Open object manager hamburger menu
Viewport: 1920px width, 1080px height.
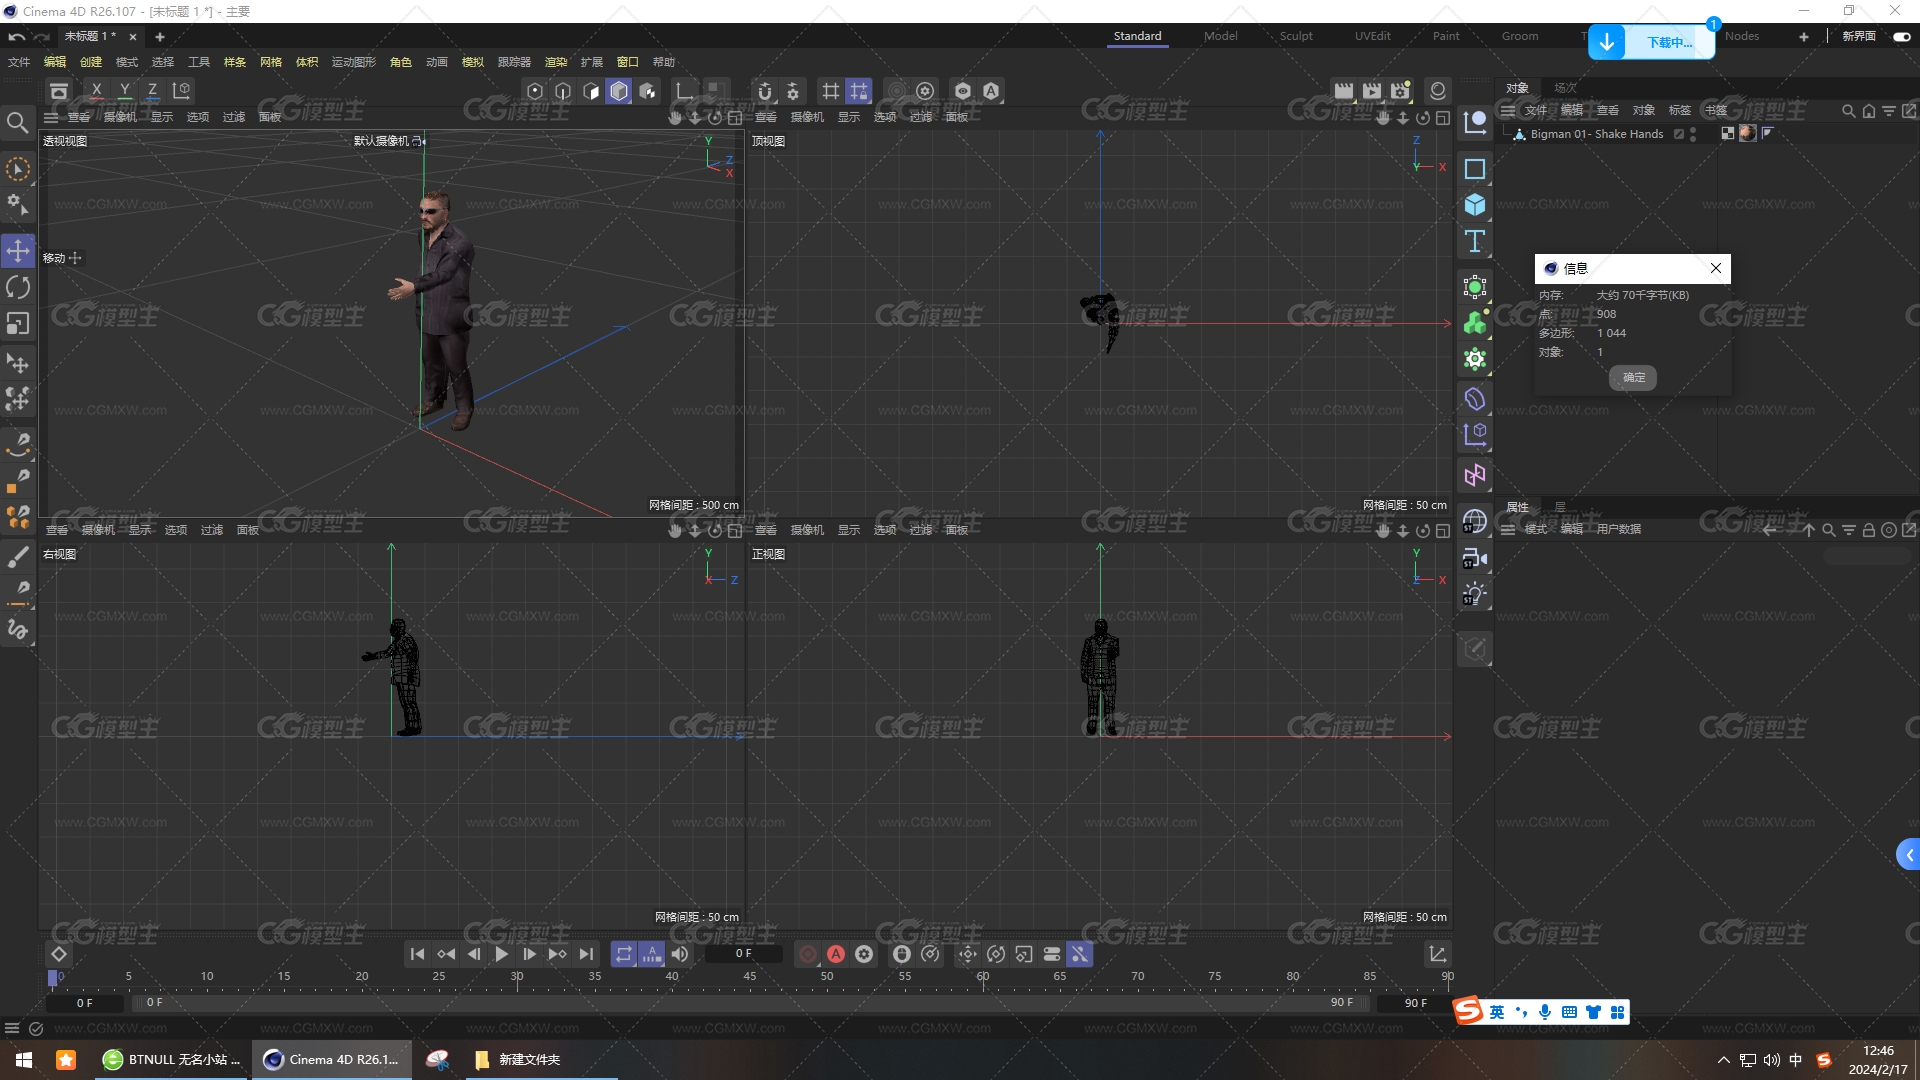point(1508,110)
